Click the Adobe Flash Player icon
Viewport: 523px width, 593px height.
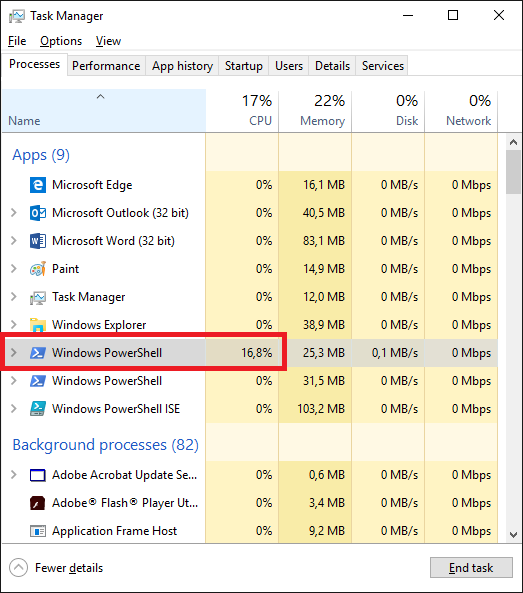(38, 503)
